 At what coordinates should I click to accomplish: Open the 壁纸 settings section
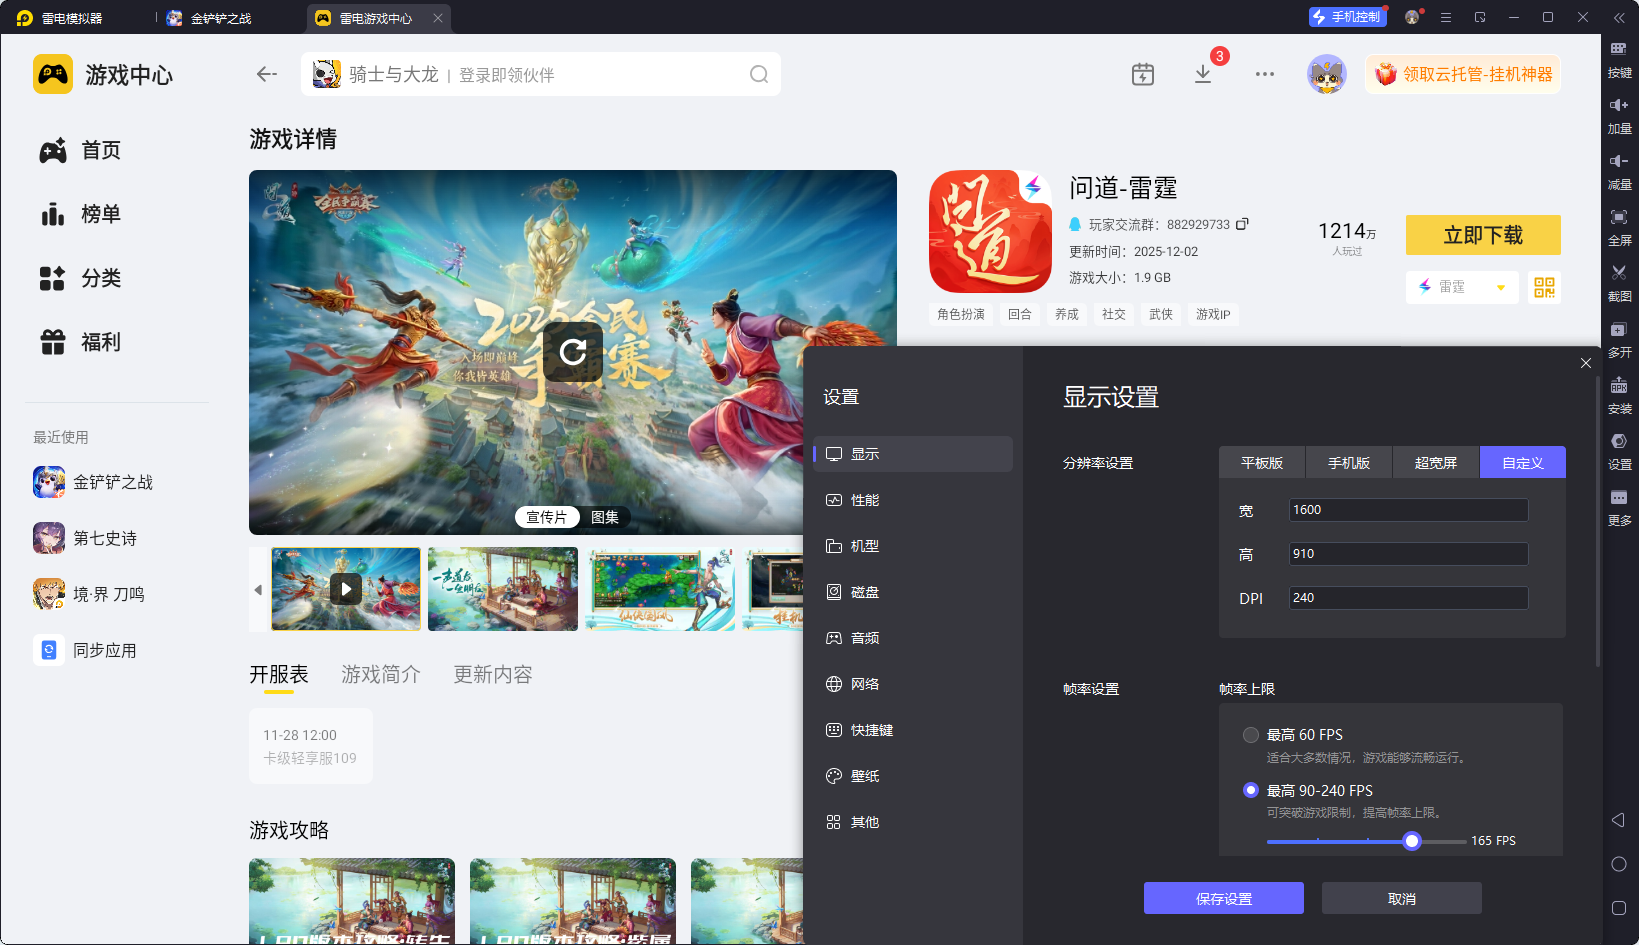coord(913,776)
